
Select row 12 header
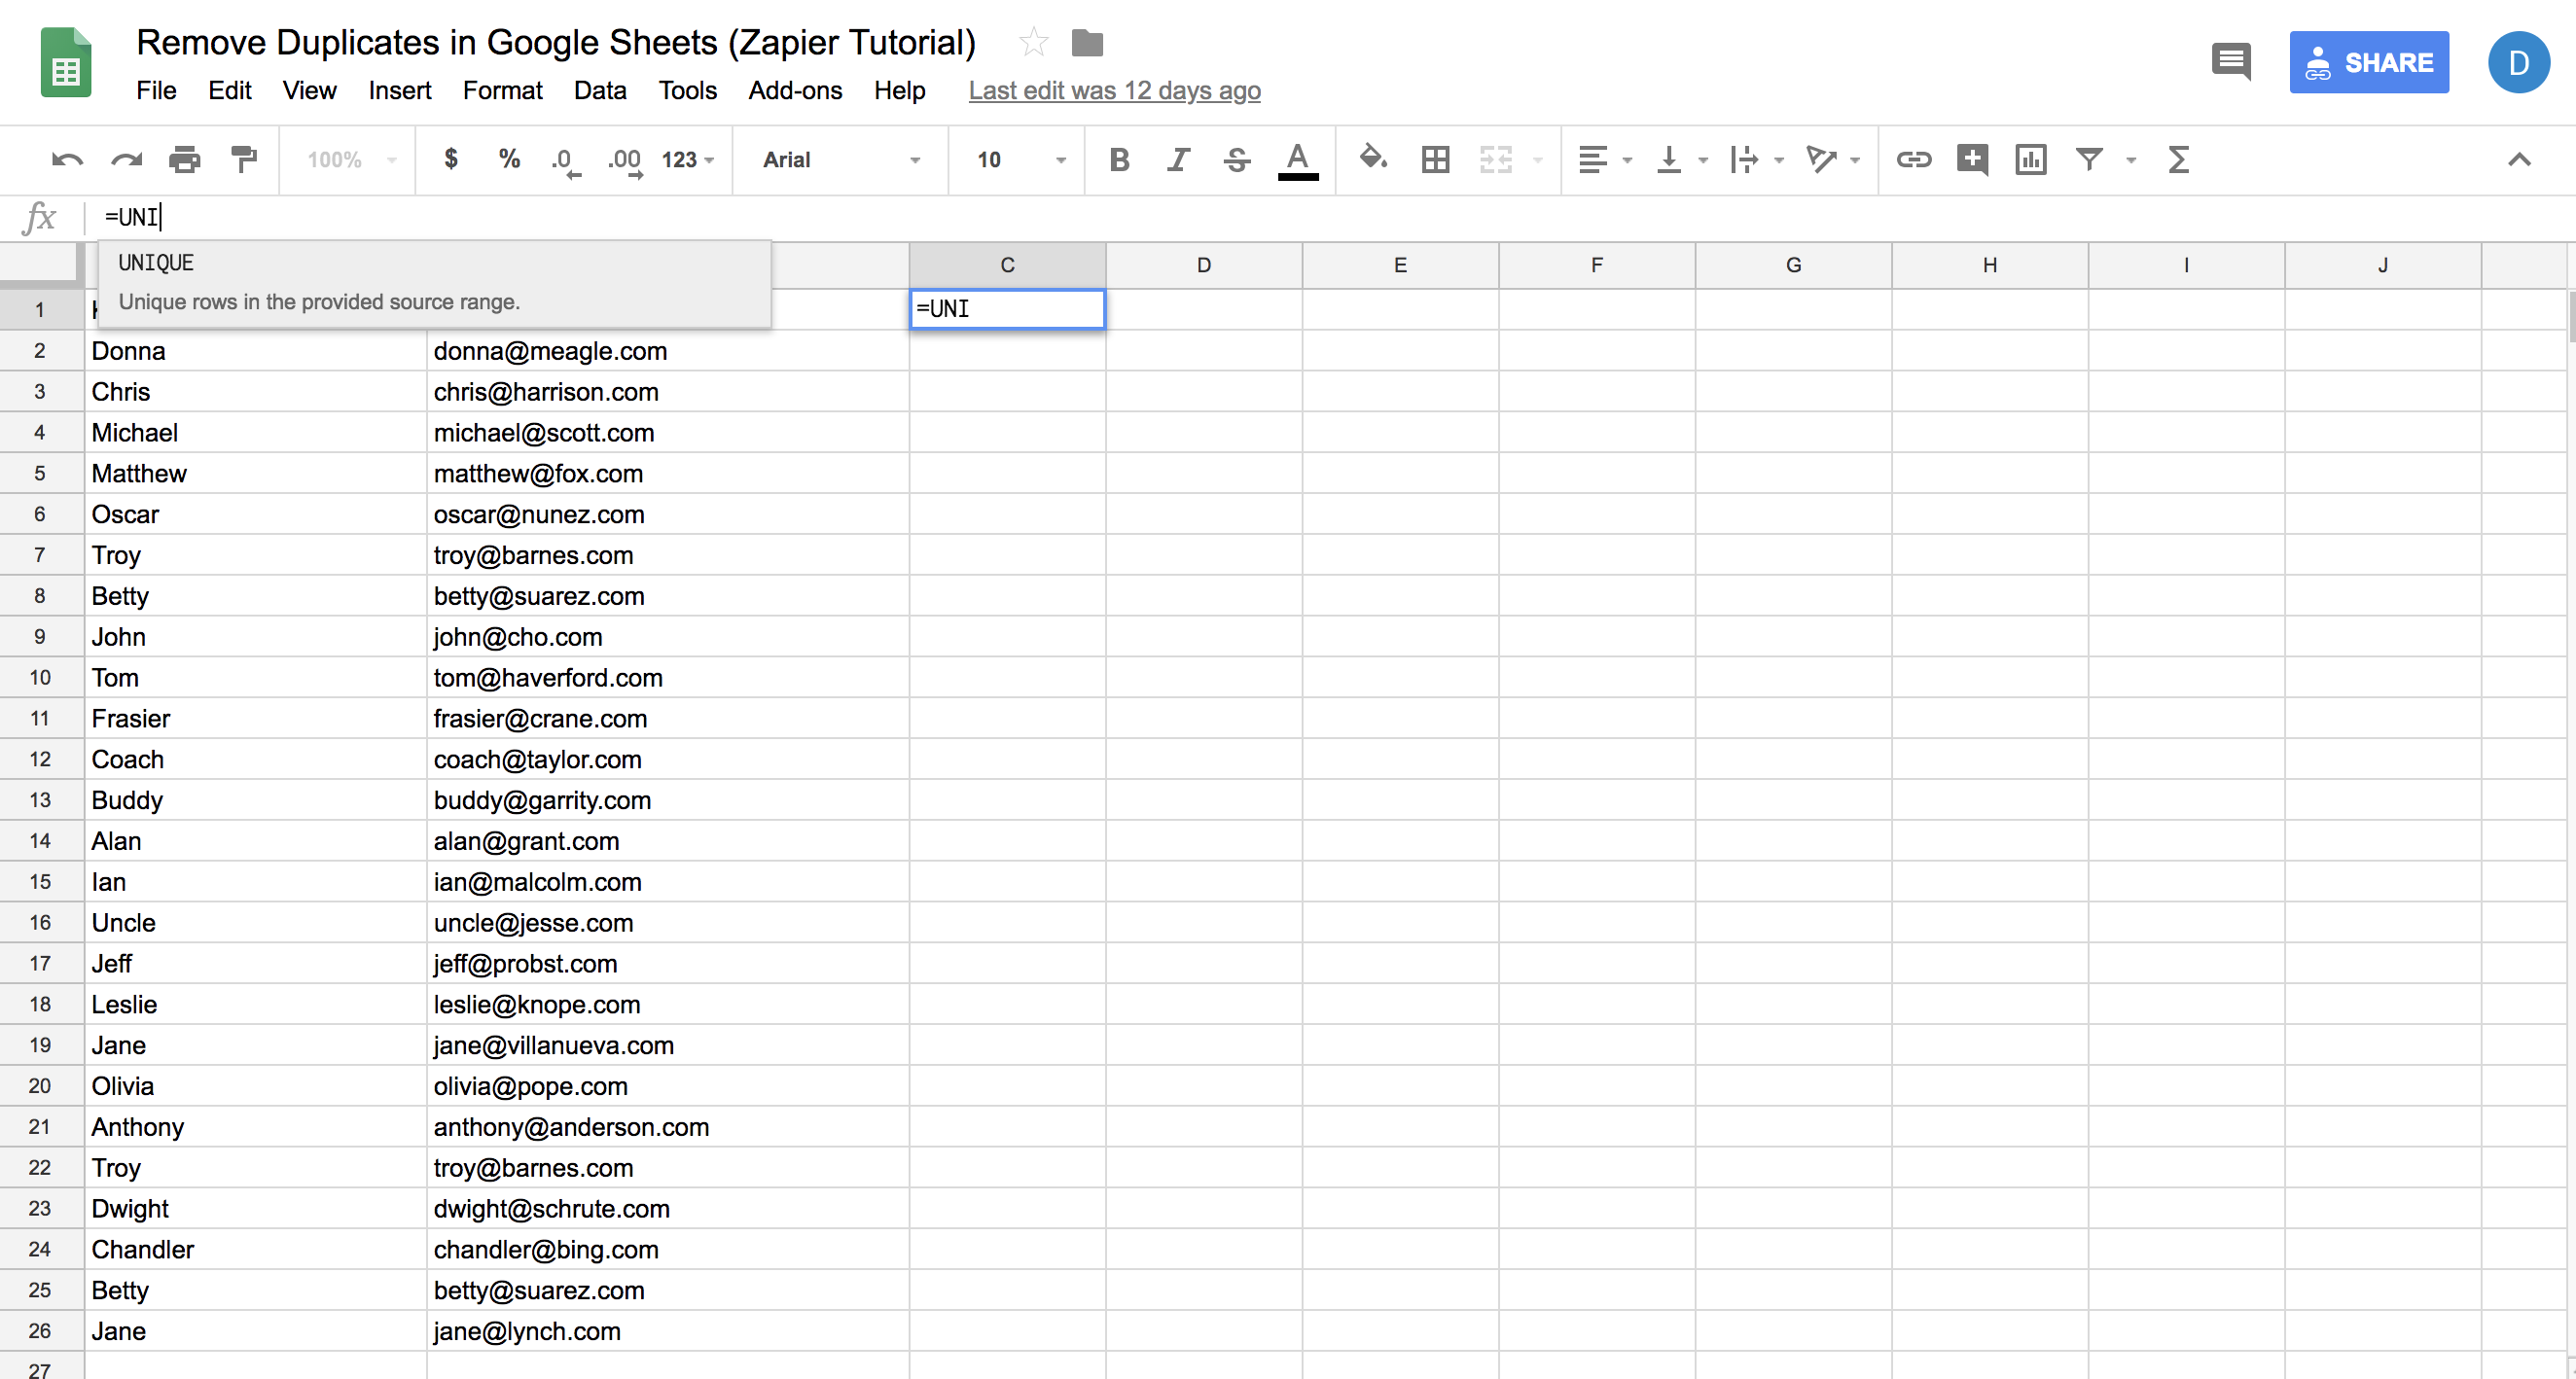click(40, 759)
